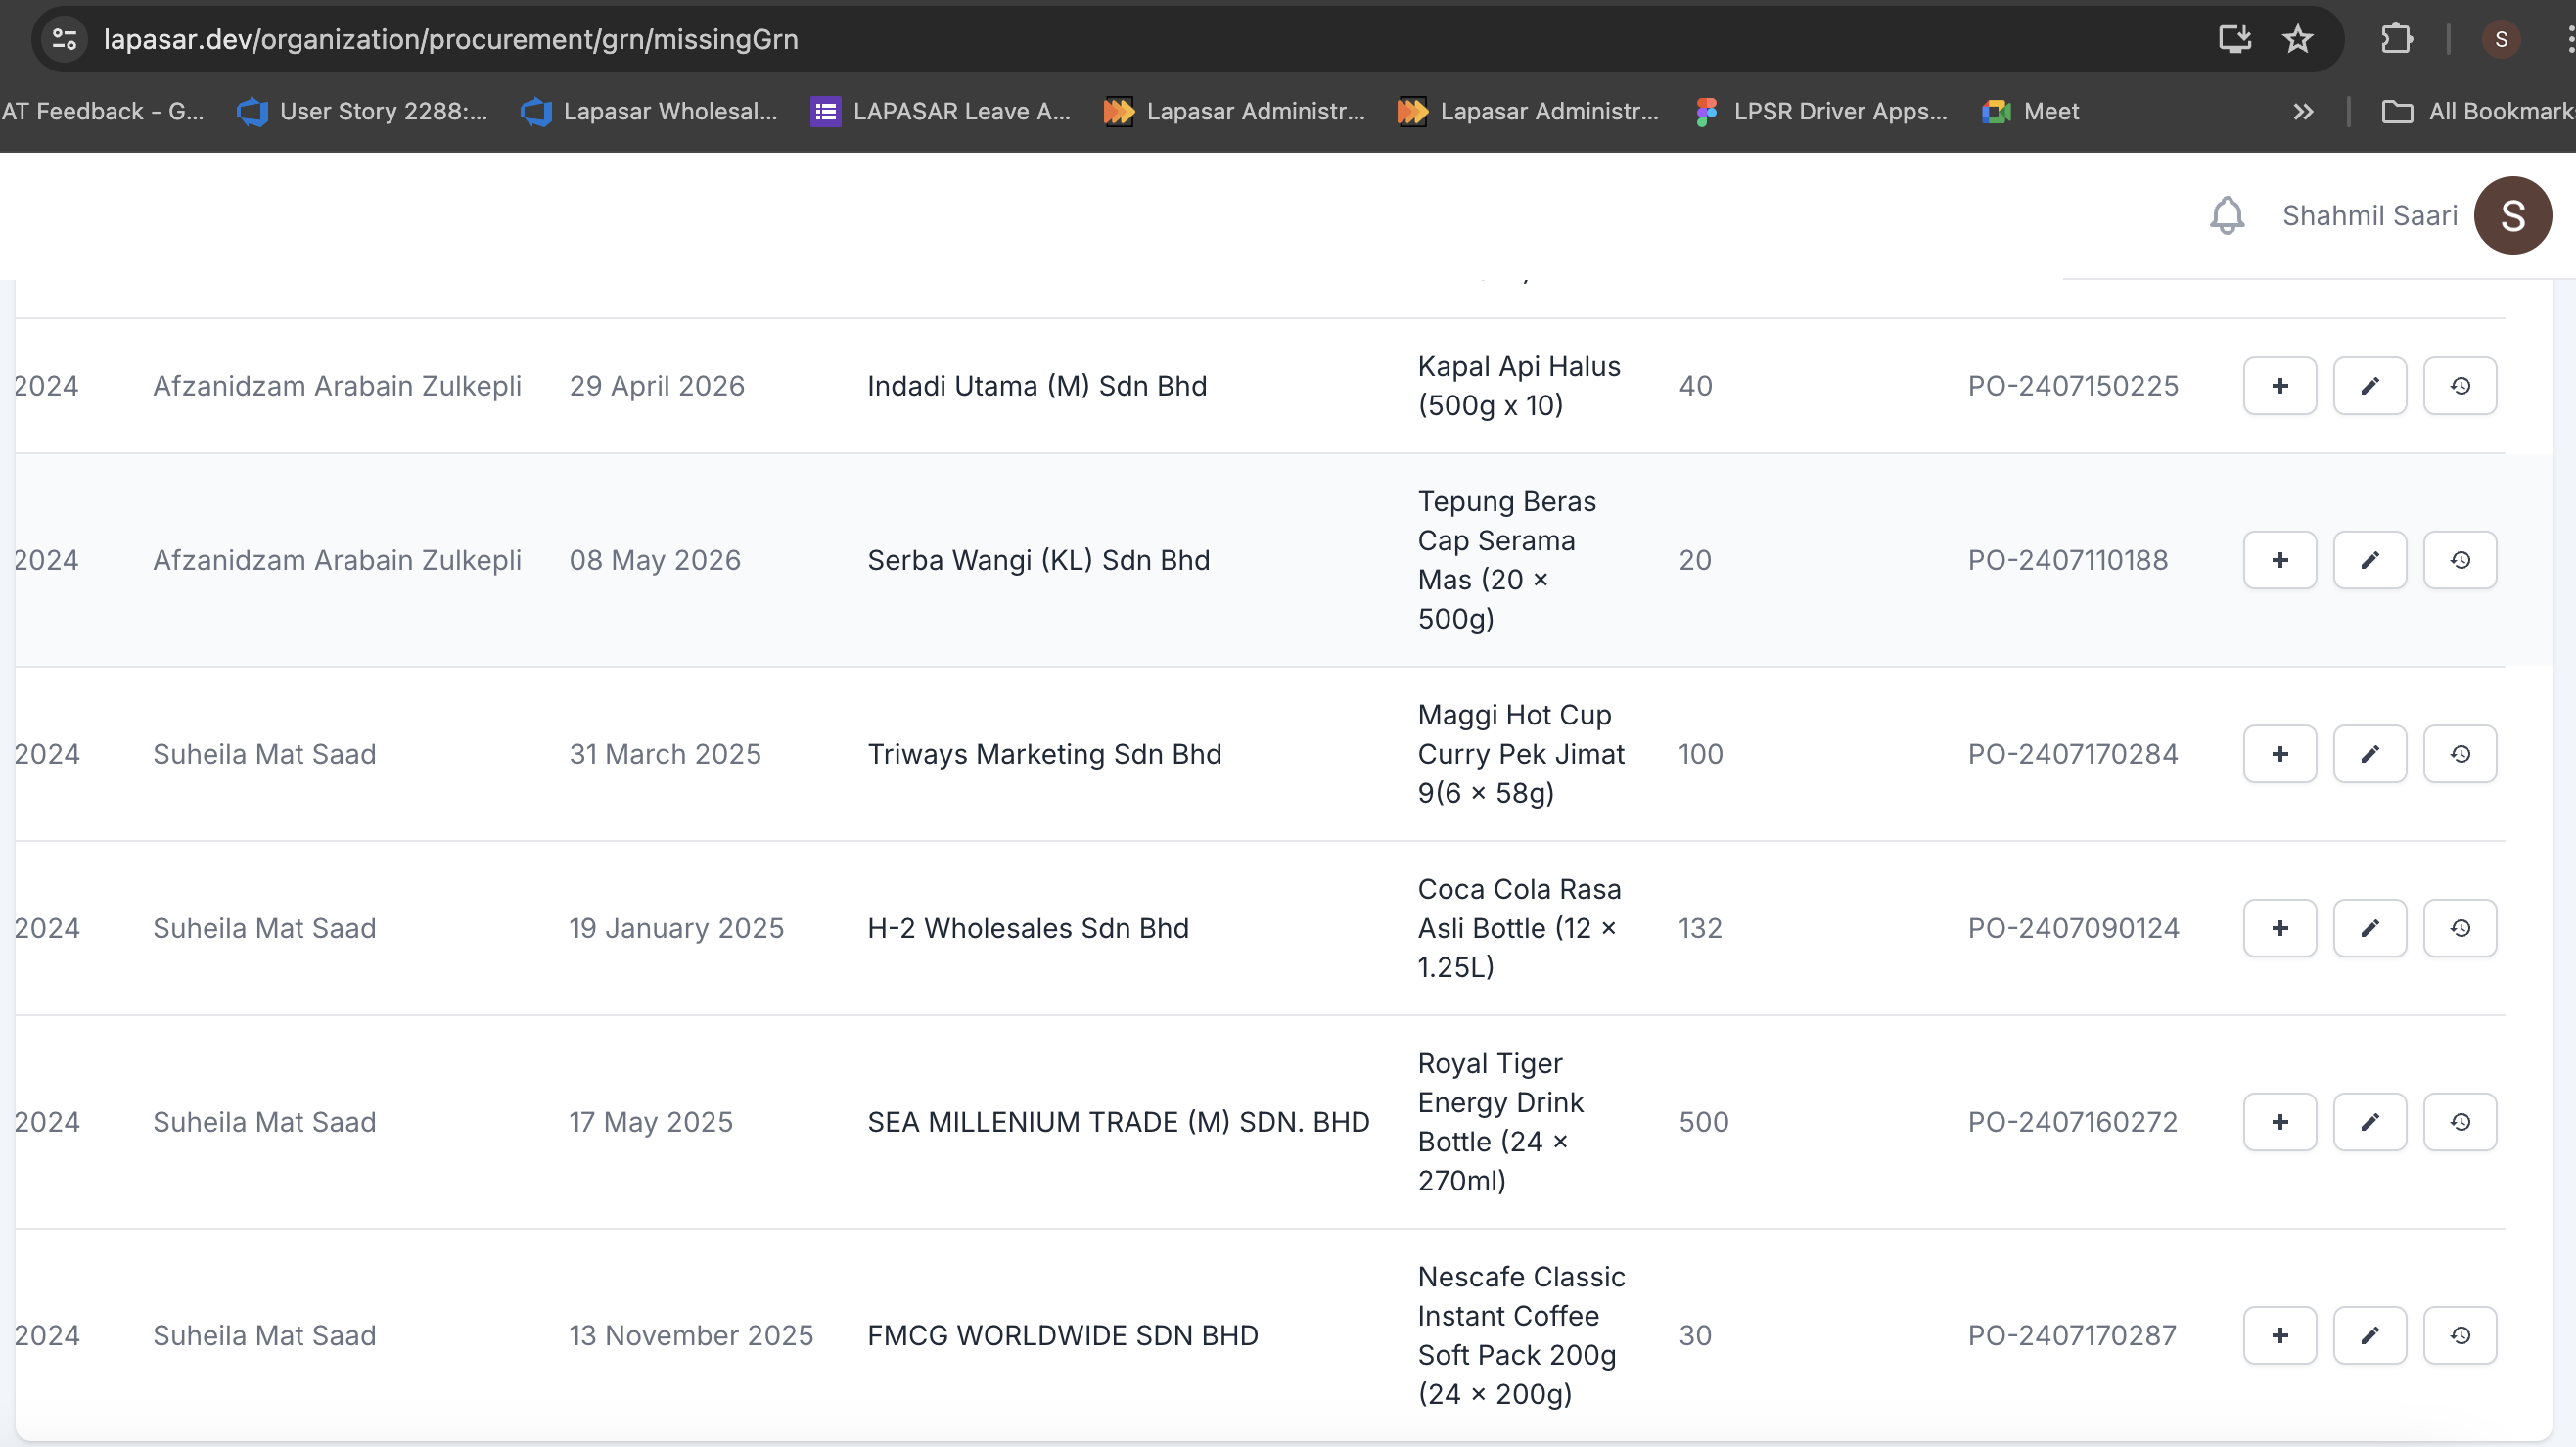2576x1447 pixels.
Task: Click plus button for PO-2407090124 row
Action: click(x=2279, y=928)
